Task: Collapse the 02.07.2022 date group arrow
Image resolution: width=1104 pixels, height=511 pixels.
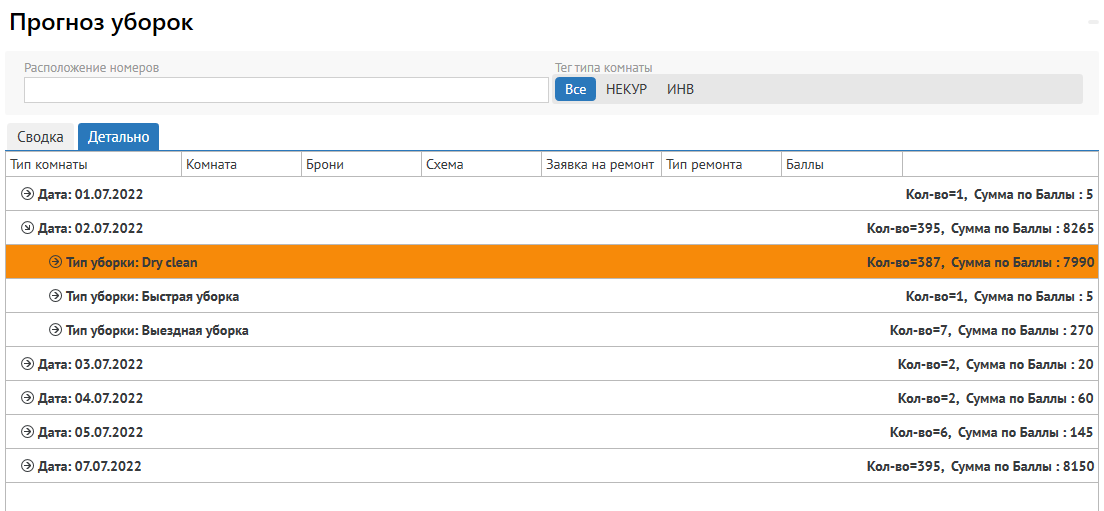Action: pyautogui.click(x=28, y=228)
